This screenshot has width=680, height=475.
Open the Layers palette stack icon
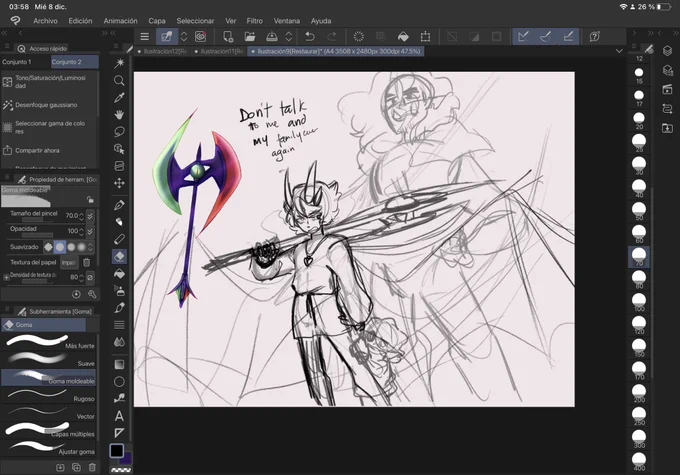(x=667, y=51)
